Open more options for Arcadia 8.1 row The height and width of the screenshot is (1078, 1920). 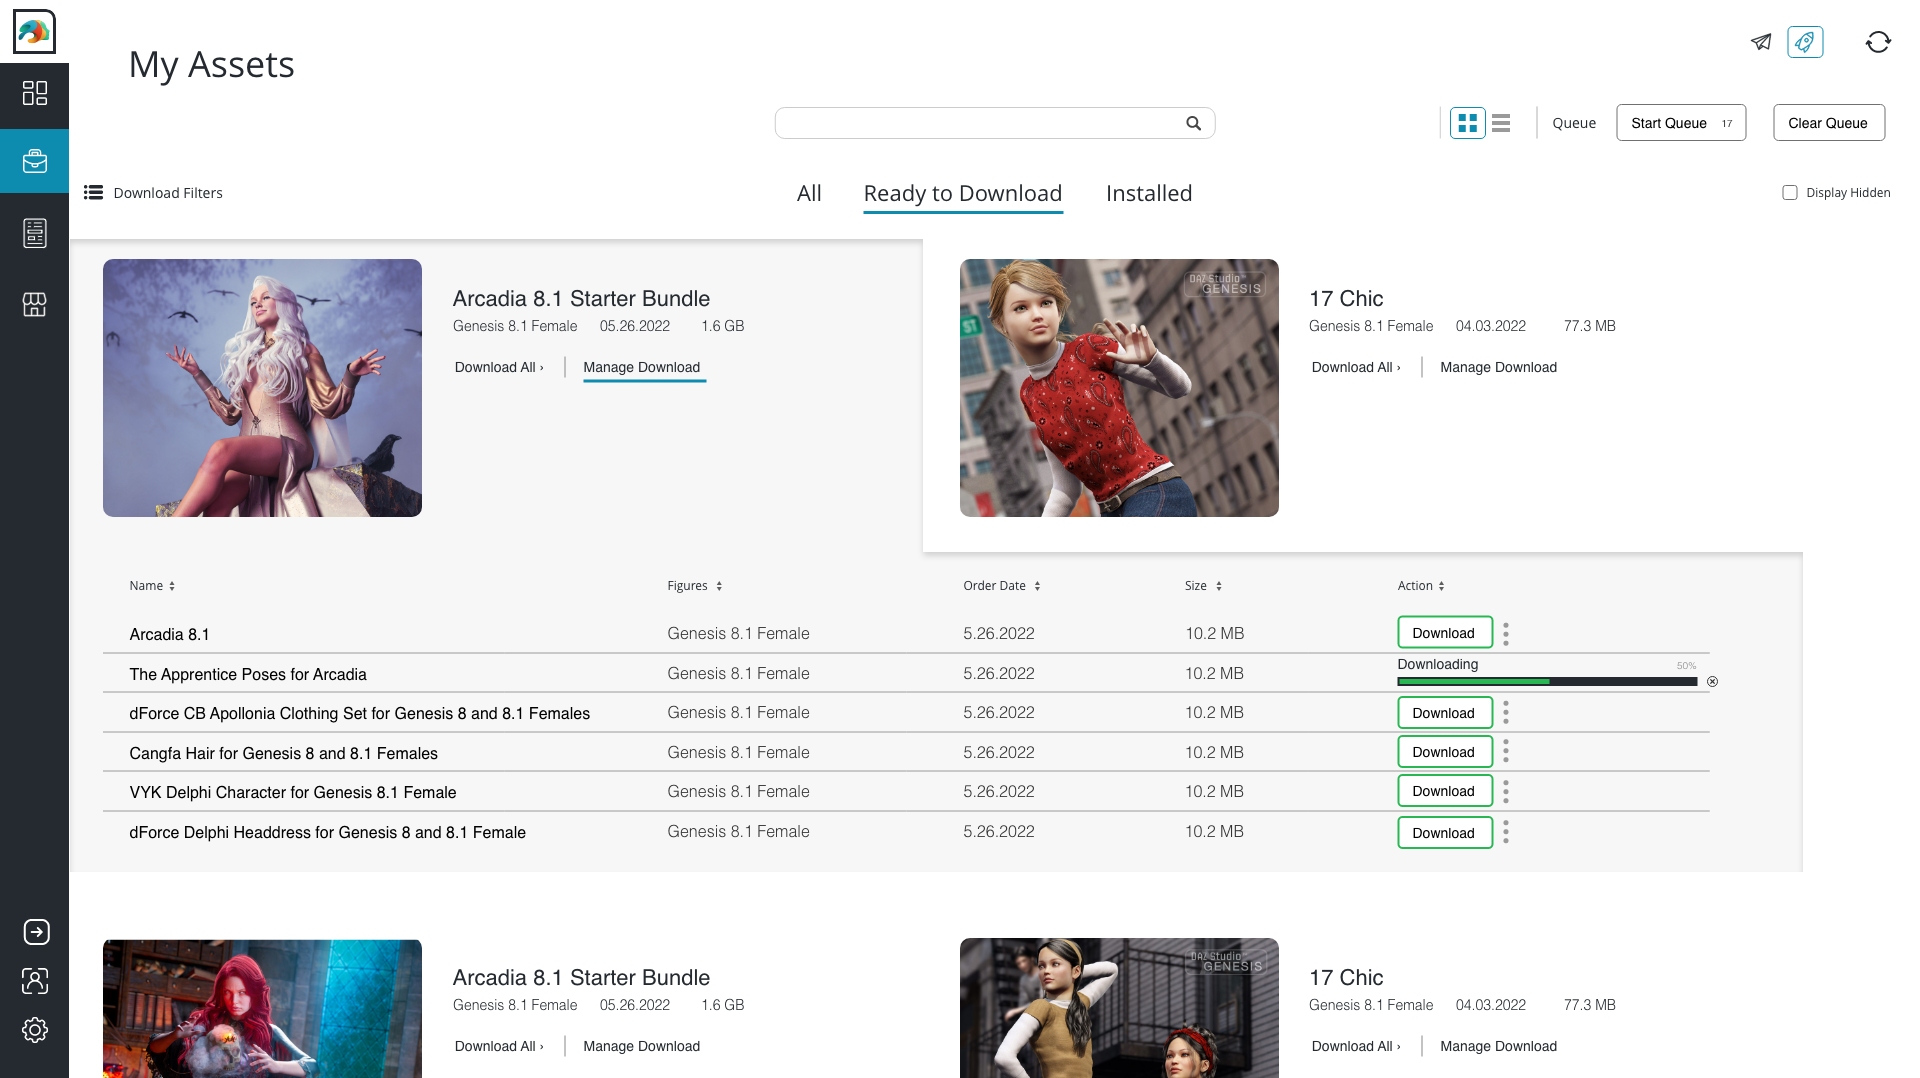1505,633
